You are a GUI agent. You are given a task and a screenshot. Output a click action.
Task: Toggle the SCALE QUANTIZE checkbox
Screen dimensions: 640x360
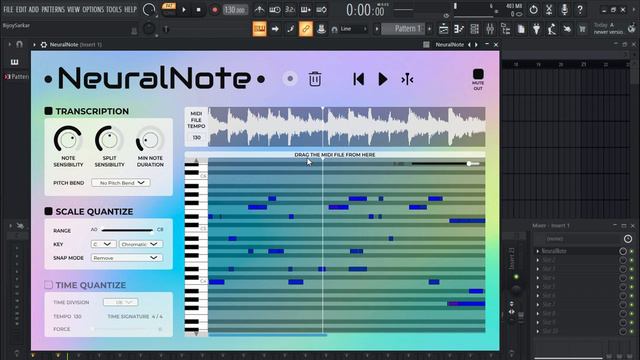pyautogui.click(x=49, y=211)
